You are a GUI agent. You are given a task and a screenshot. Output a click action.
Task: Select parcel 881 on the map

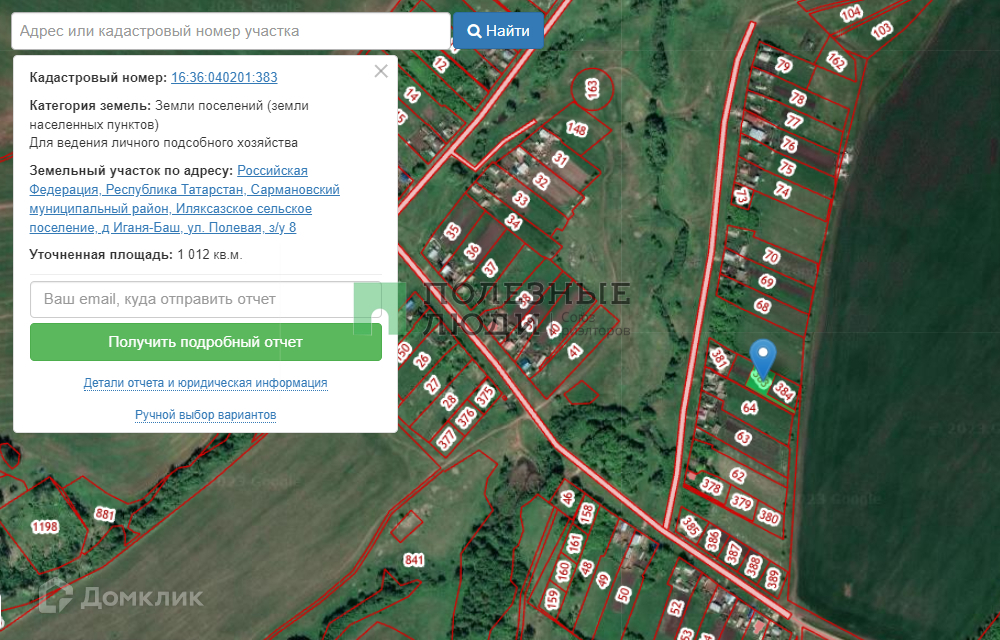[x=105, y=514]
